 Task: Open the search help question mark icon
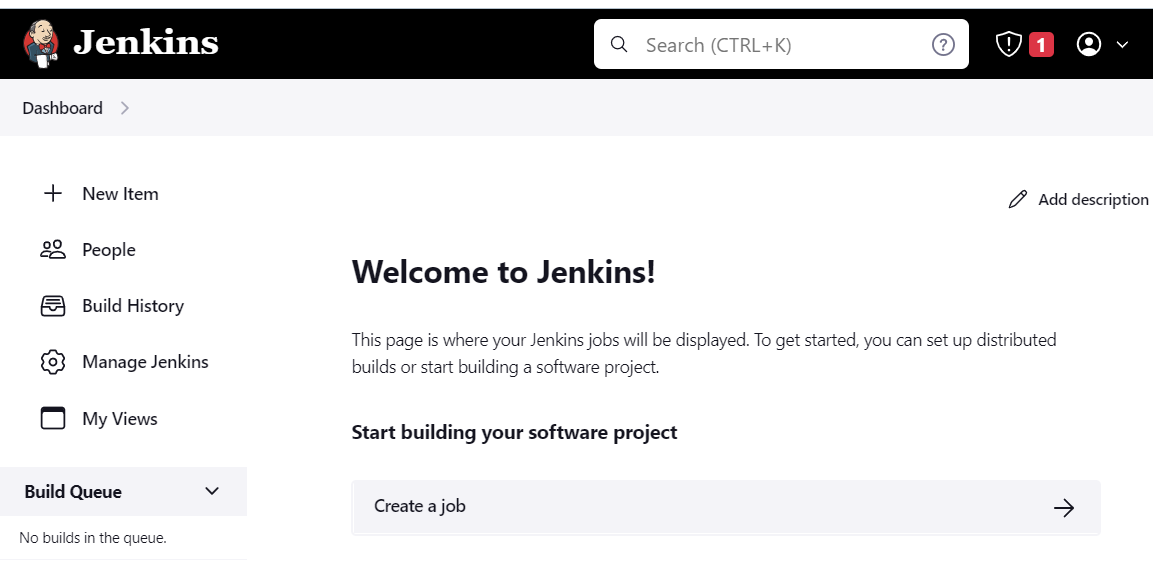(943, 45)
